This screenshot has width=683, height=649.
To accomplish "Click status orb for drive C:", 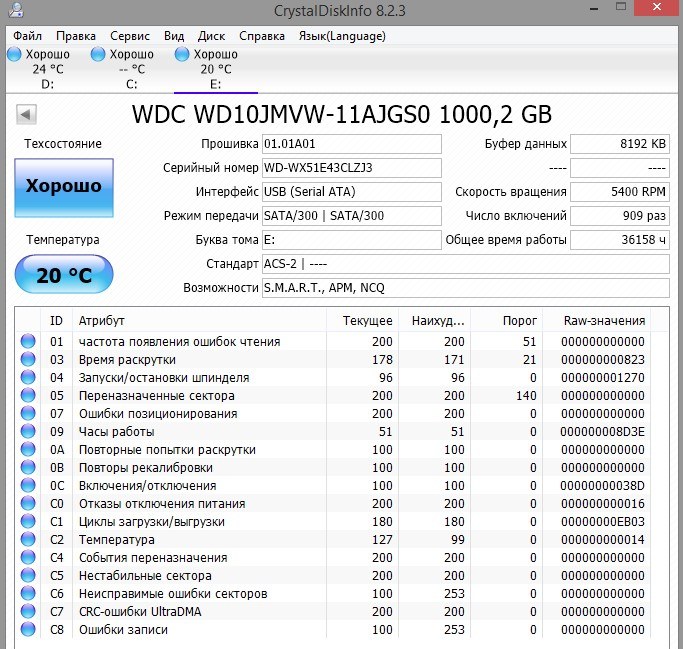I will (98, 54).
